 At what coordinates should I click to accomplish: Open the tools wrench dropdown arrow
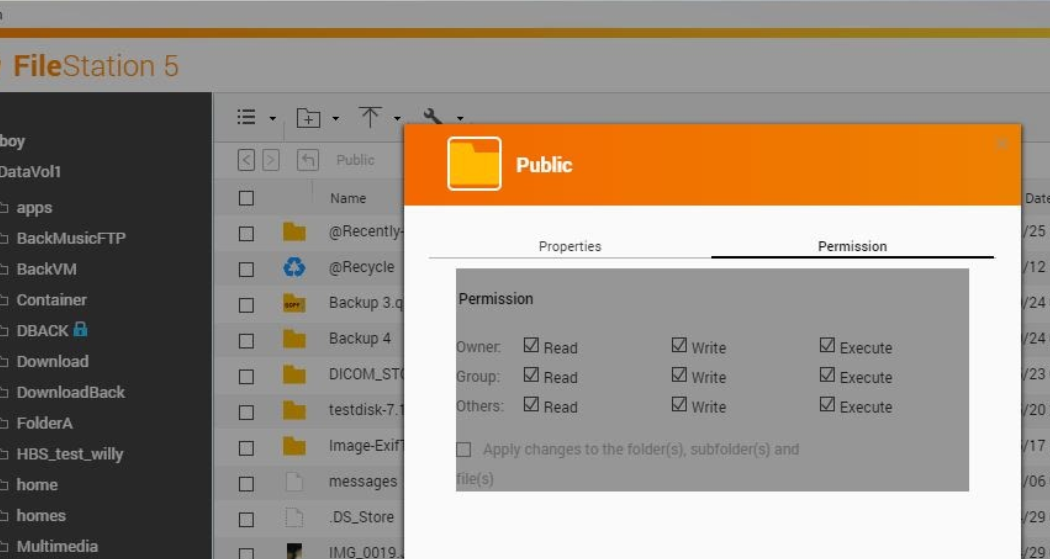460,119
